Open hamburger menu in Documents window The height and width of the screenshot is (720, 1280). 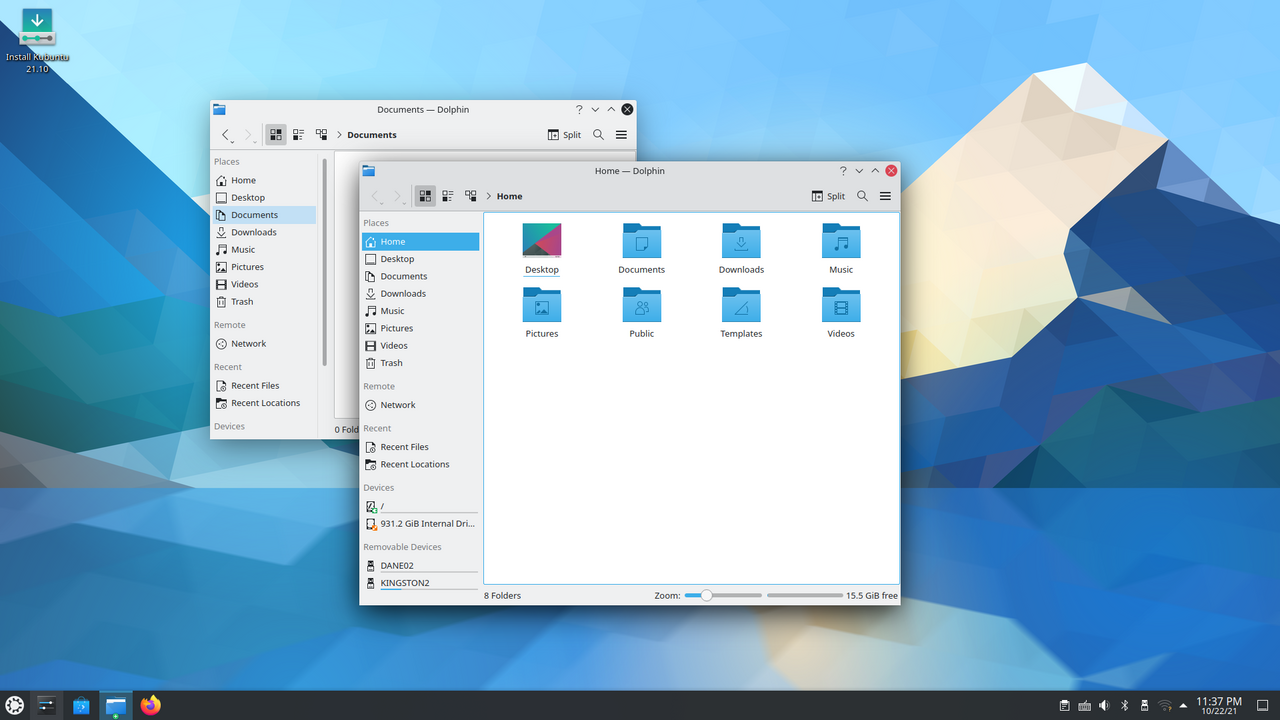click(x=621, y=135)
